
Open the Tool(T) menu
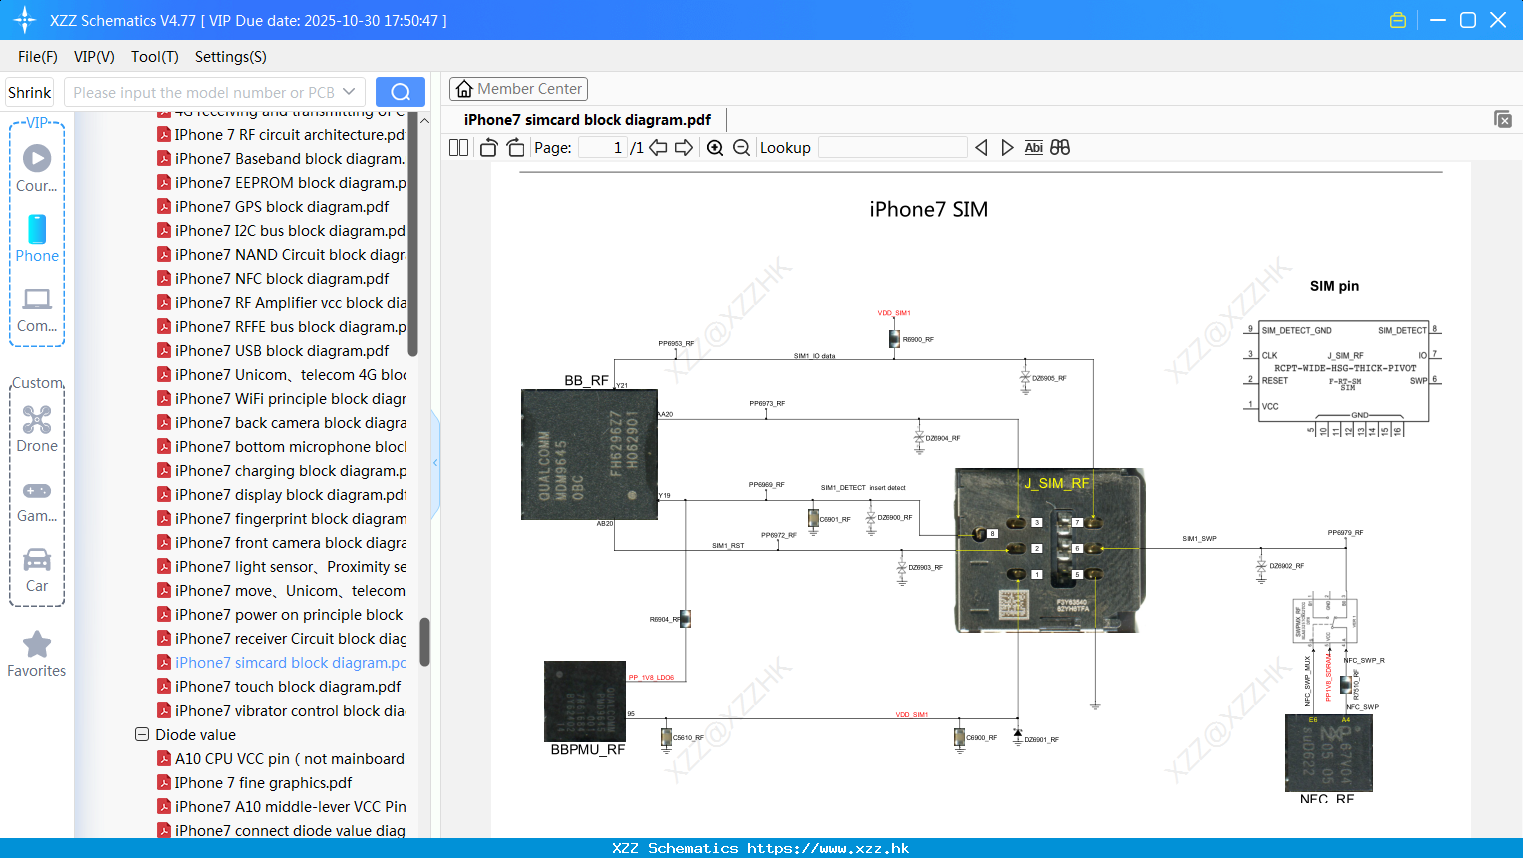[x=155, y=57]
